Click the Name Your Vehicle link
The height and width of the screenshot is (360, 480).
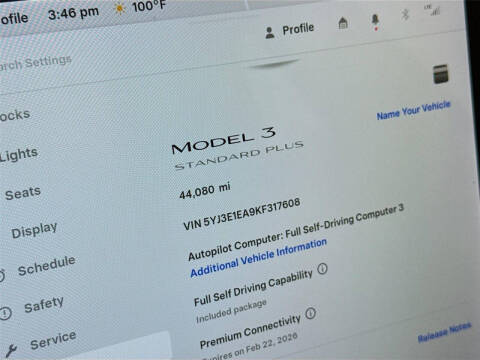413,110
